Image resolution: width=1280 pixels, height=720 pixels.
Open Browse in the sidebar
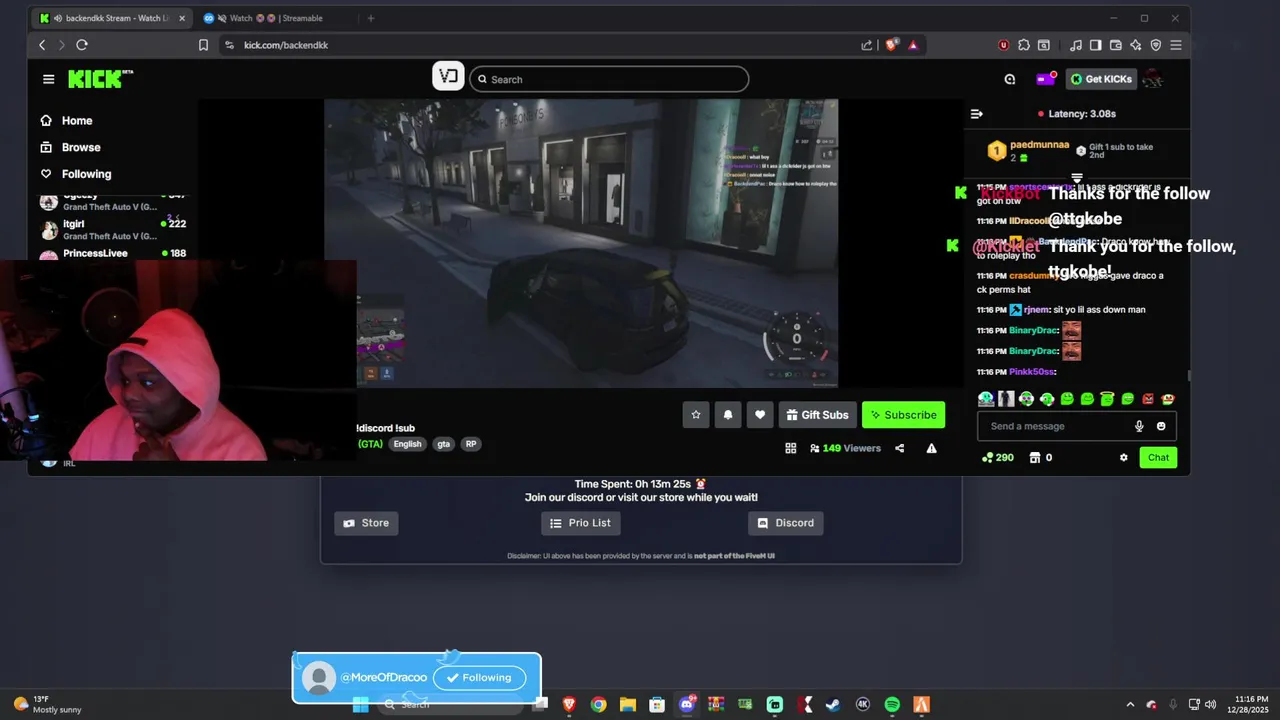[x=70, y=147]
